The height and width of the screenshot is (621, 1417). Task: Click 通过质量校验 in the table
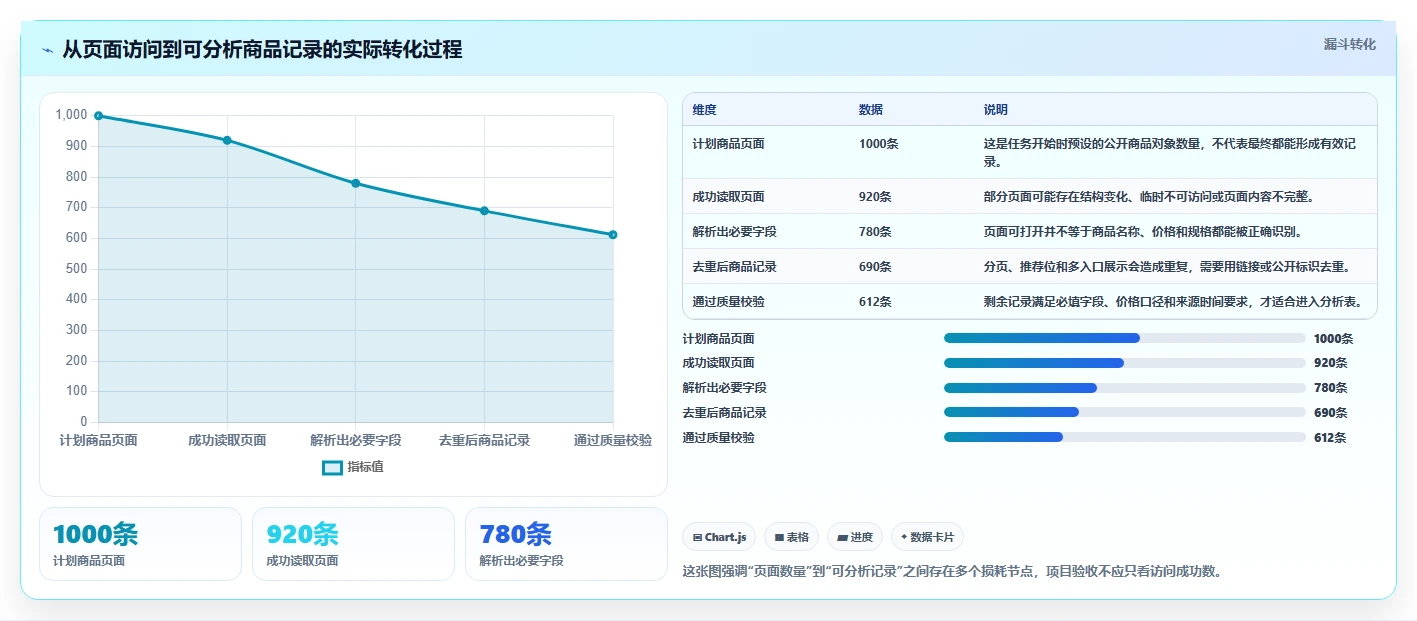[x=728, y=302]
